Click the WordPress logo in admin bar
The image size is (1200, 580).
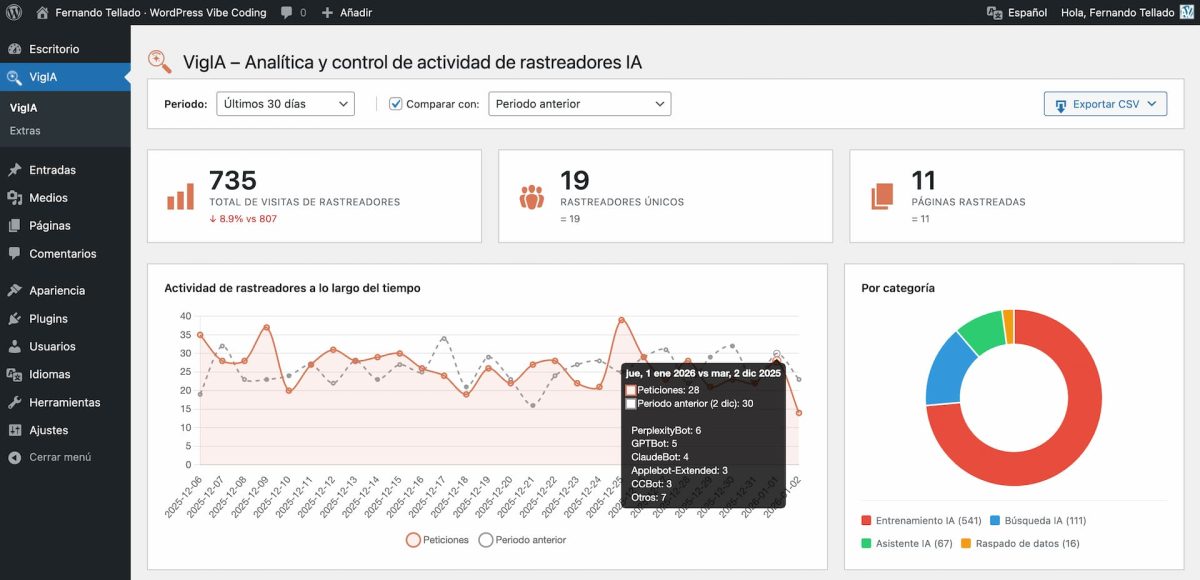pos(12,13)
